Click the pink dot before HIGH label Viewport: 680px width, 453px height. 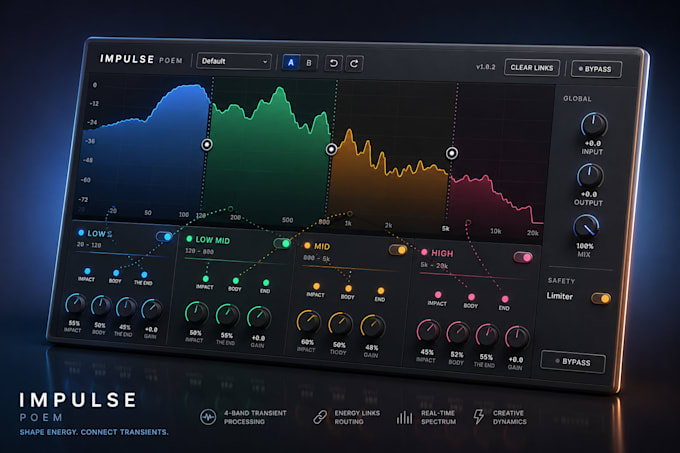click(424, 252)
